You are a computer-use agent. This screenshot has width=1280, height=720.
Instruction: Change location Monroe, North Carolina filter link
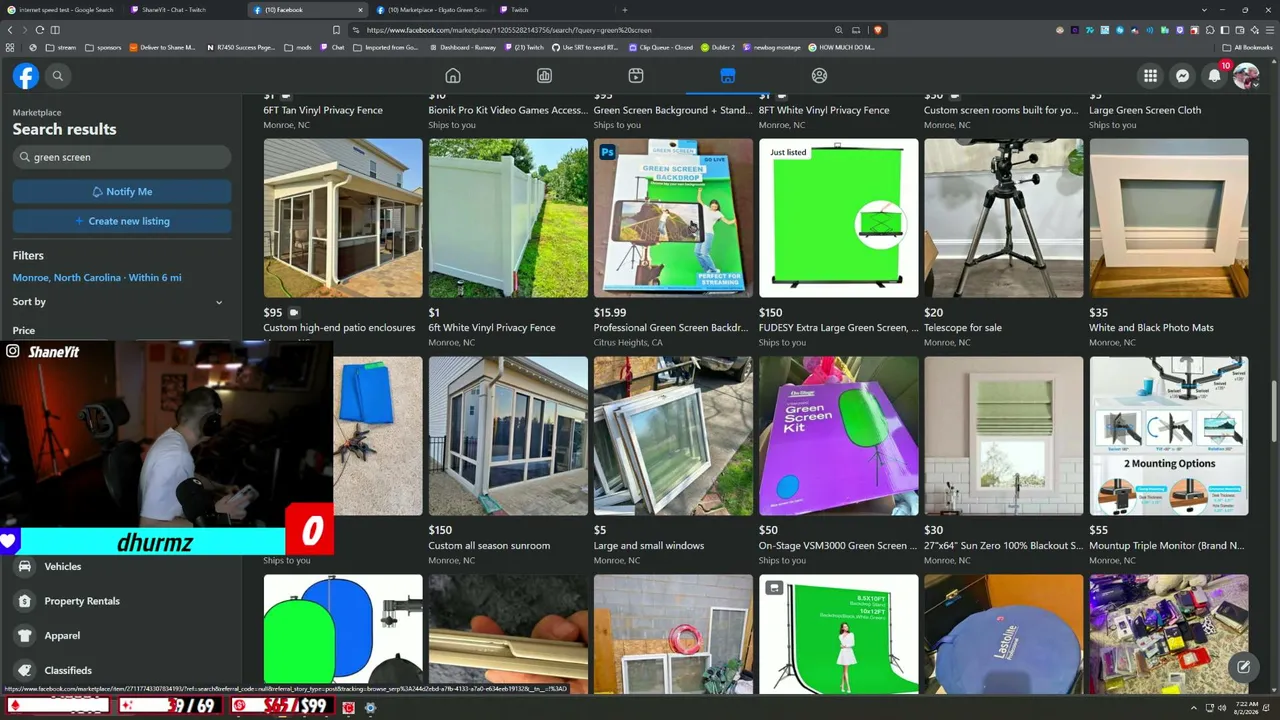97,278
